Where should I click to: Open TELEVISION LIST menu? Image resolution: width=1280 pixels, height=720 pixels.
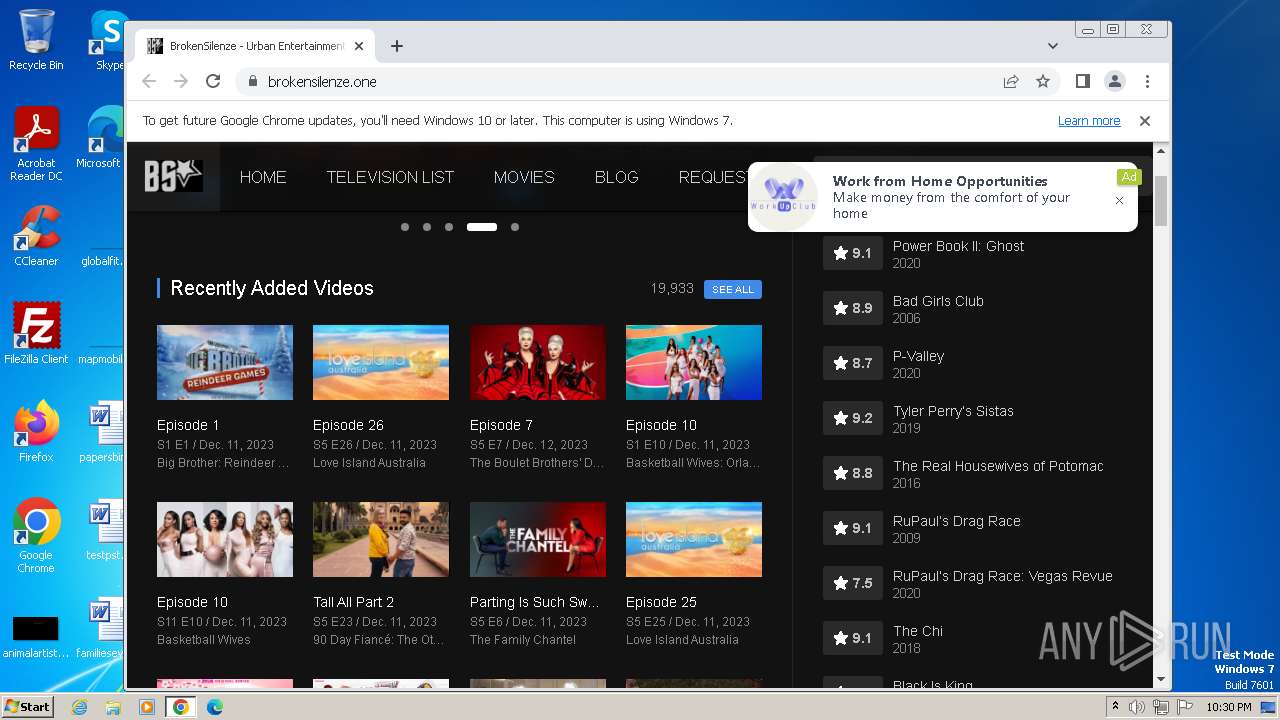tap(390, 177)
